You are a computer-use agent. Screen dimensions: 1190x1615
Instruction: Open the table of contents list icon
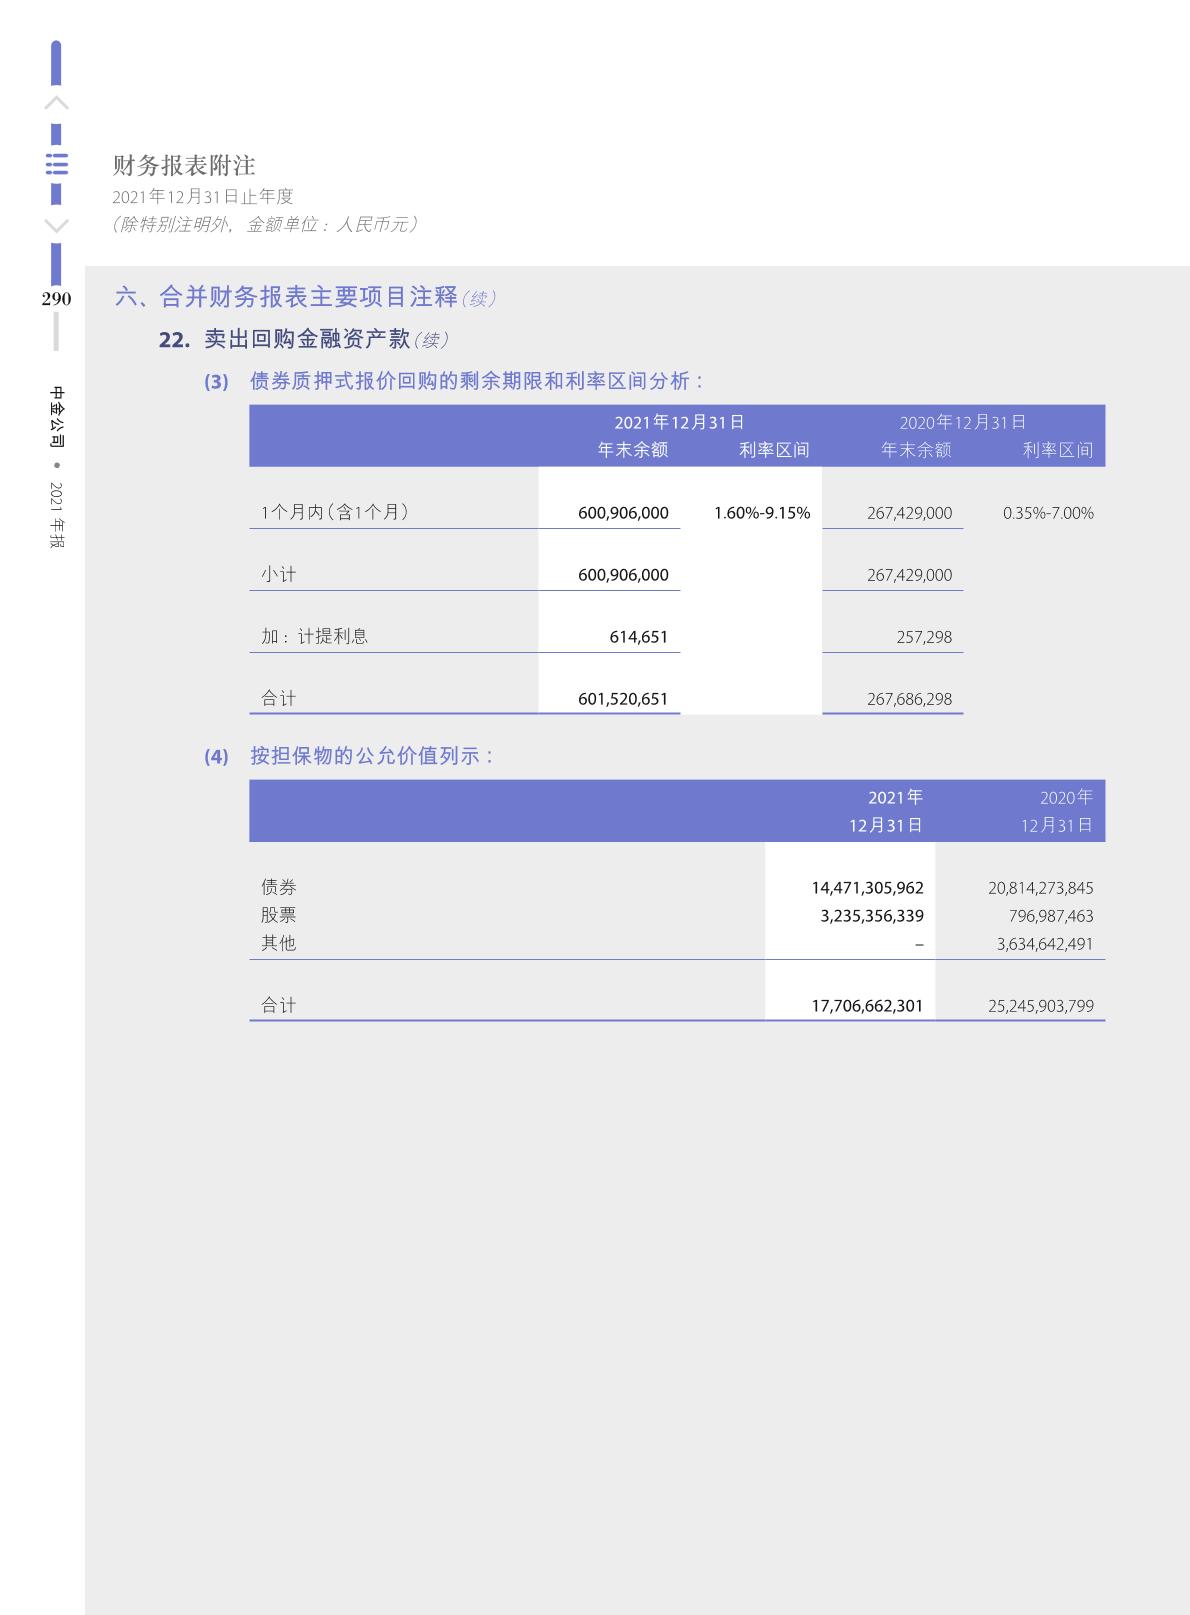(x=57, y=165)
